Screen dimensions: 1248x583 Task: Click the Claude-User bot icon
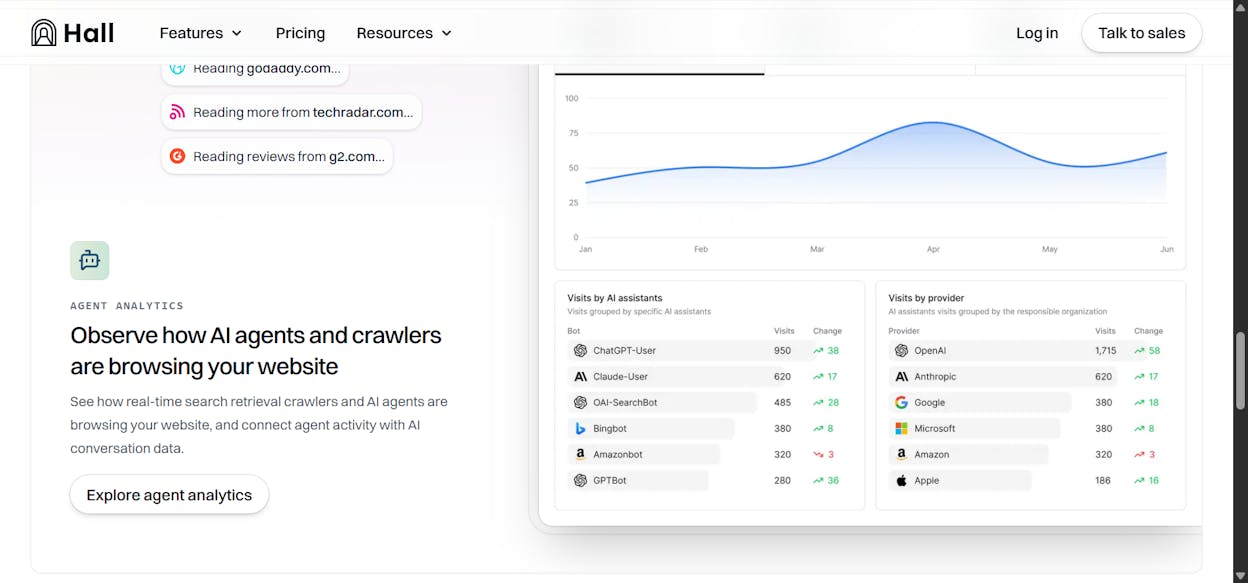pos(580,376)
